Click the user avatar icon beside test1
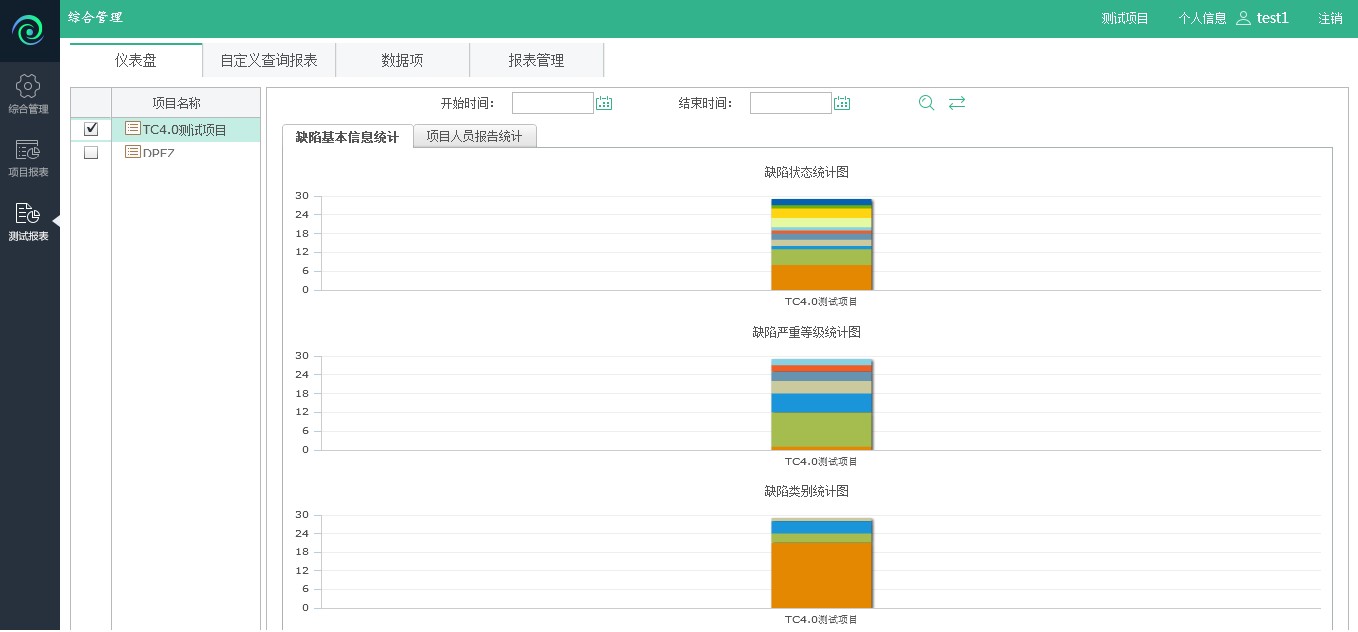 coord(1244,18)
